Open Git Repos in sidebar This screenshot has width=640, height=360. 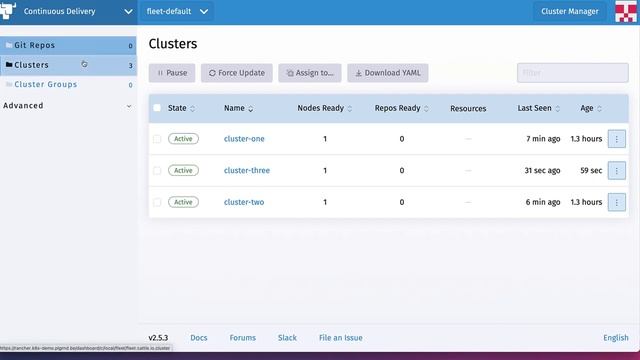(68, 45)
